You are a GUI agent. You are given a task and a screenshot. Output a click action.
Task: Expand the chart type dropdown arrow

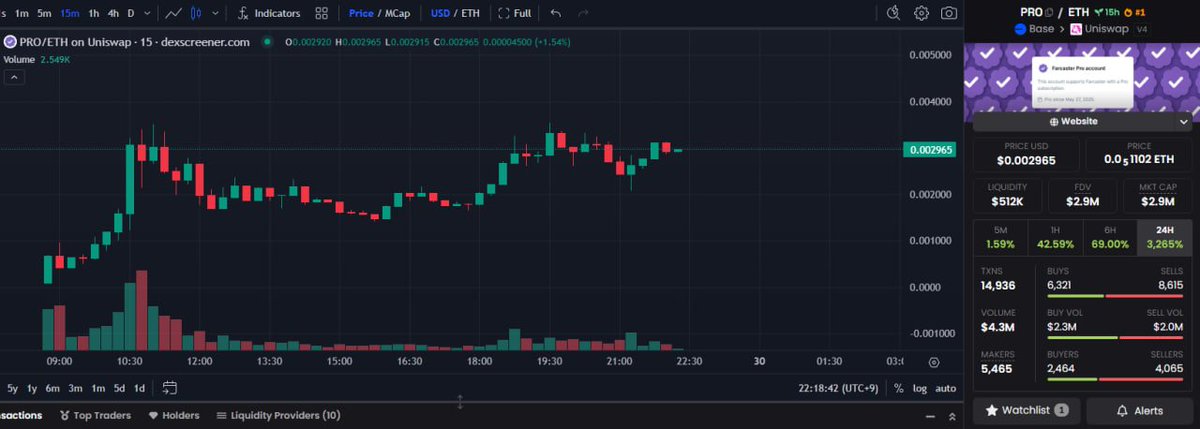[x=213, y=13]
